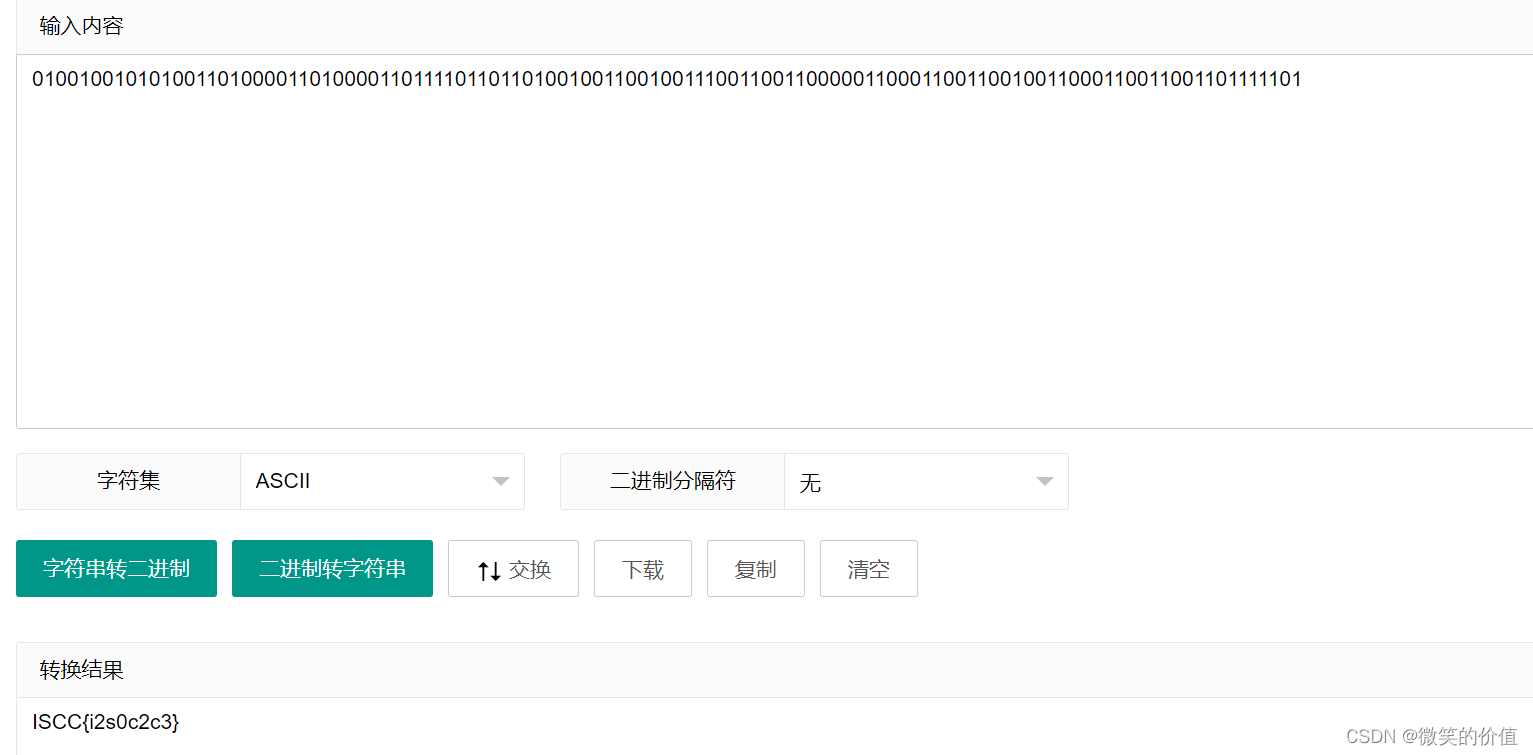This screenshot has width=1533, height=755.
Task: Click the 二进制分隔符 label
Action: [x=672, y=481]
